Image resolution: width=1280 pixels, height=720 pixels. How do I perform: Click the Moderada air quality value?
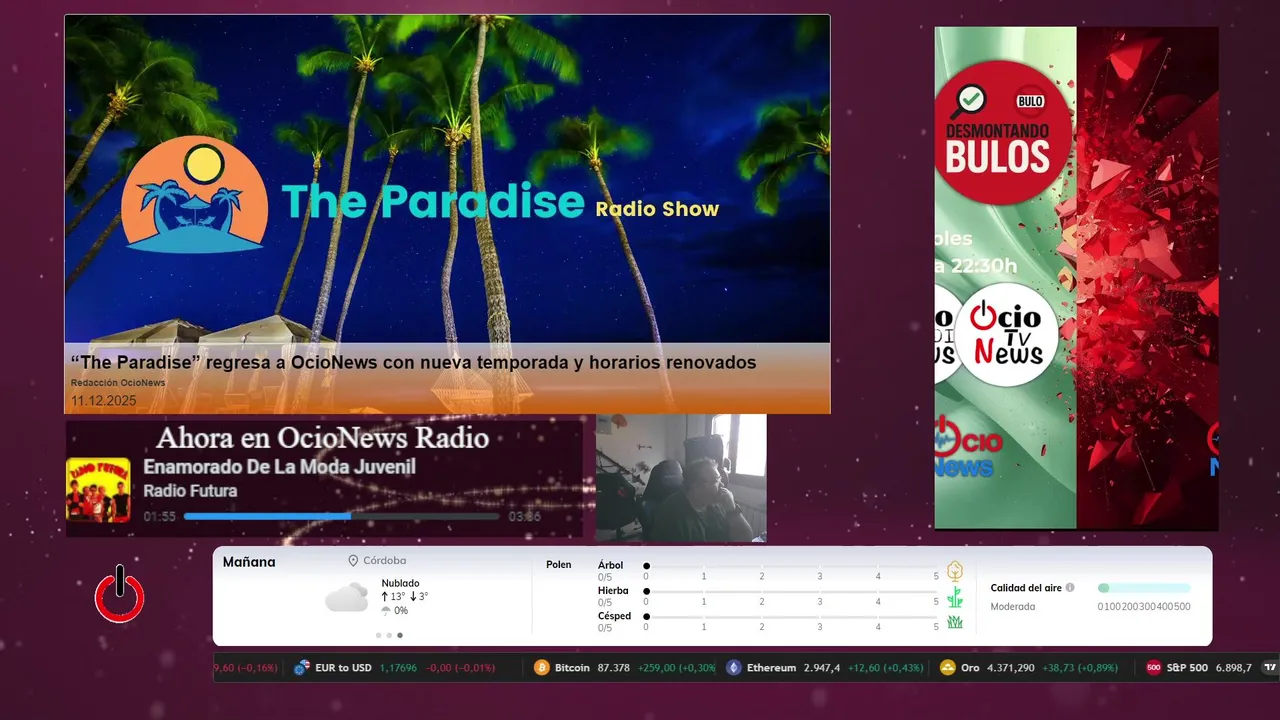point(1013,607)
